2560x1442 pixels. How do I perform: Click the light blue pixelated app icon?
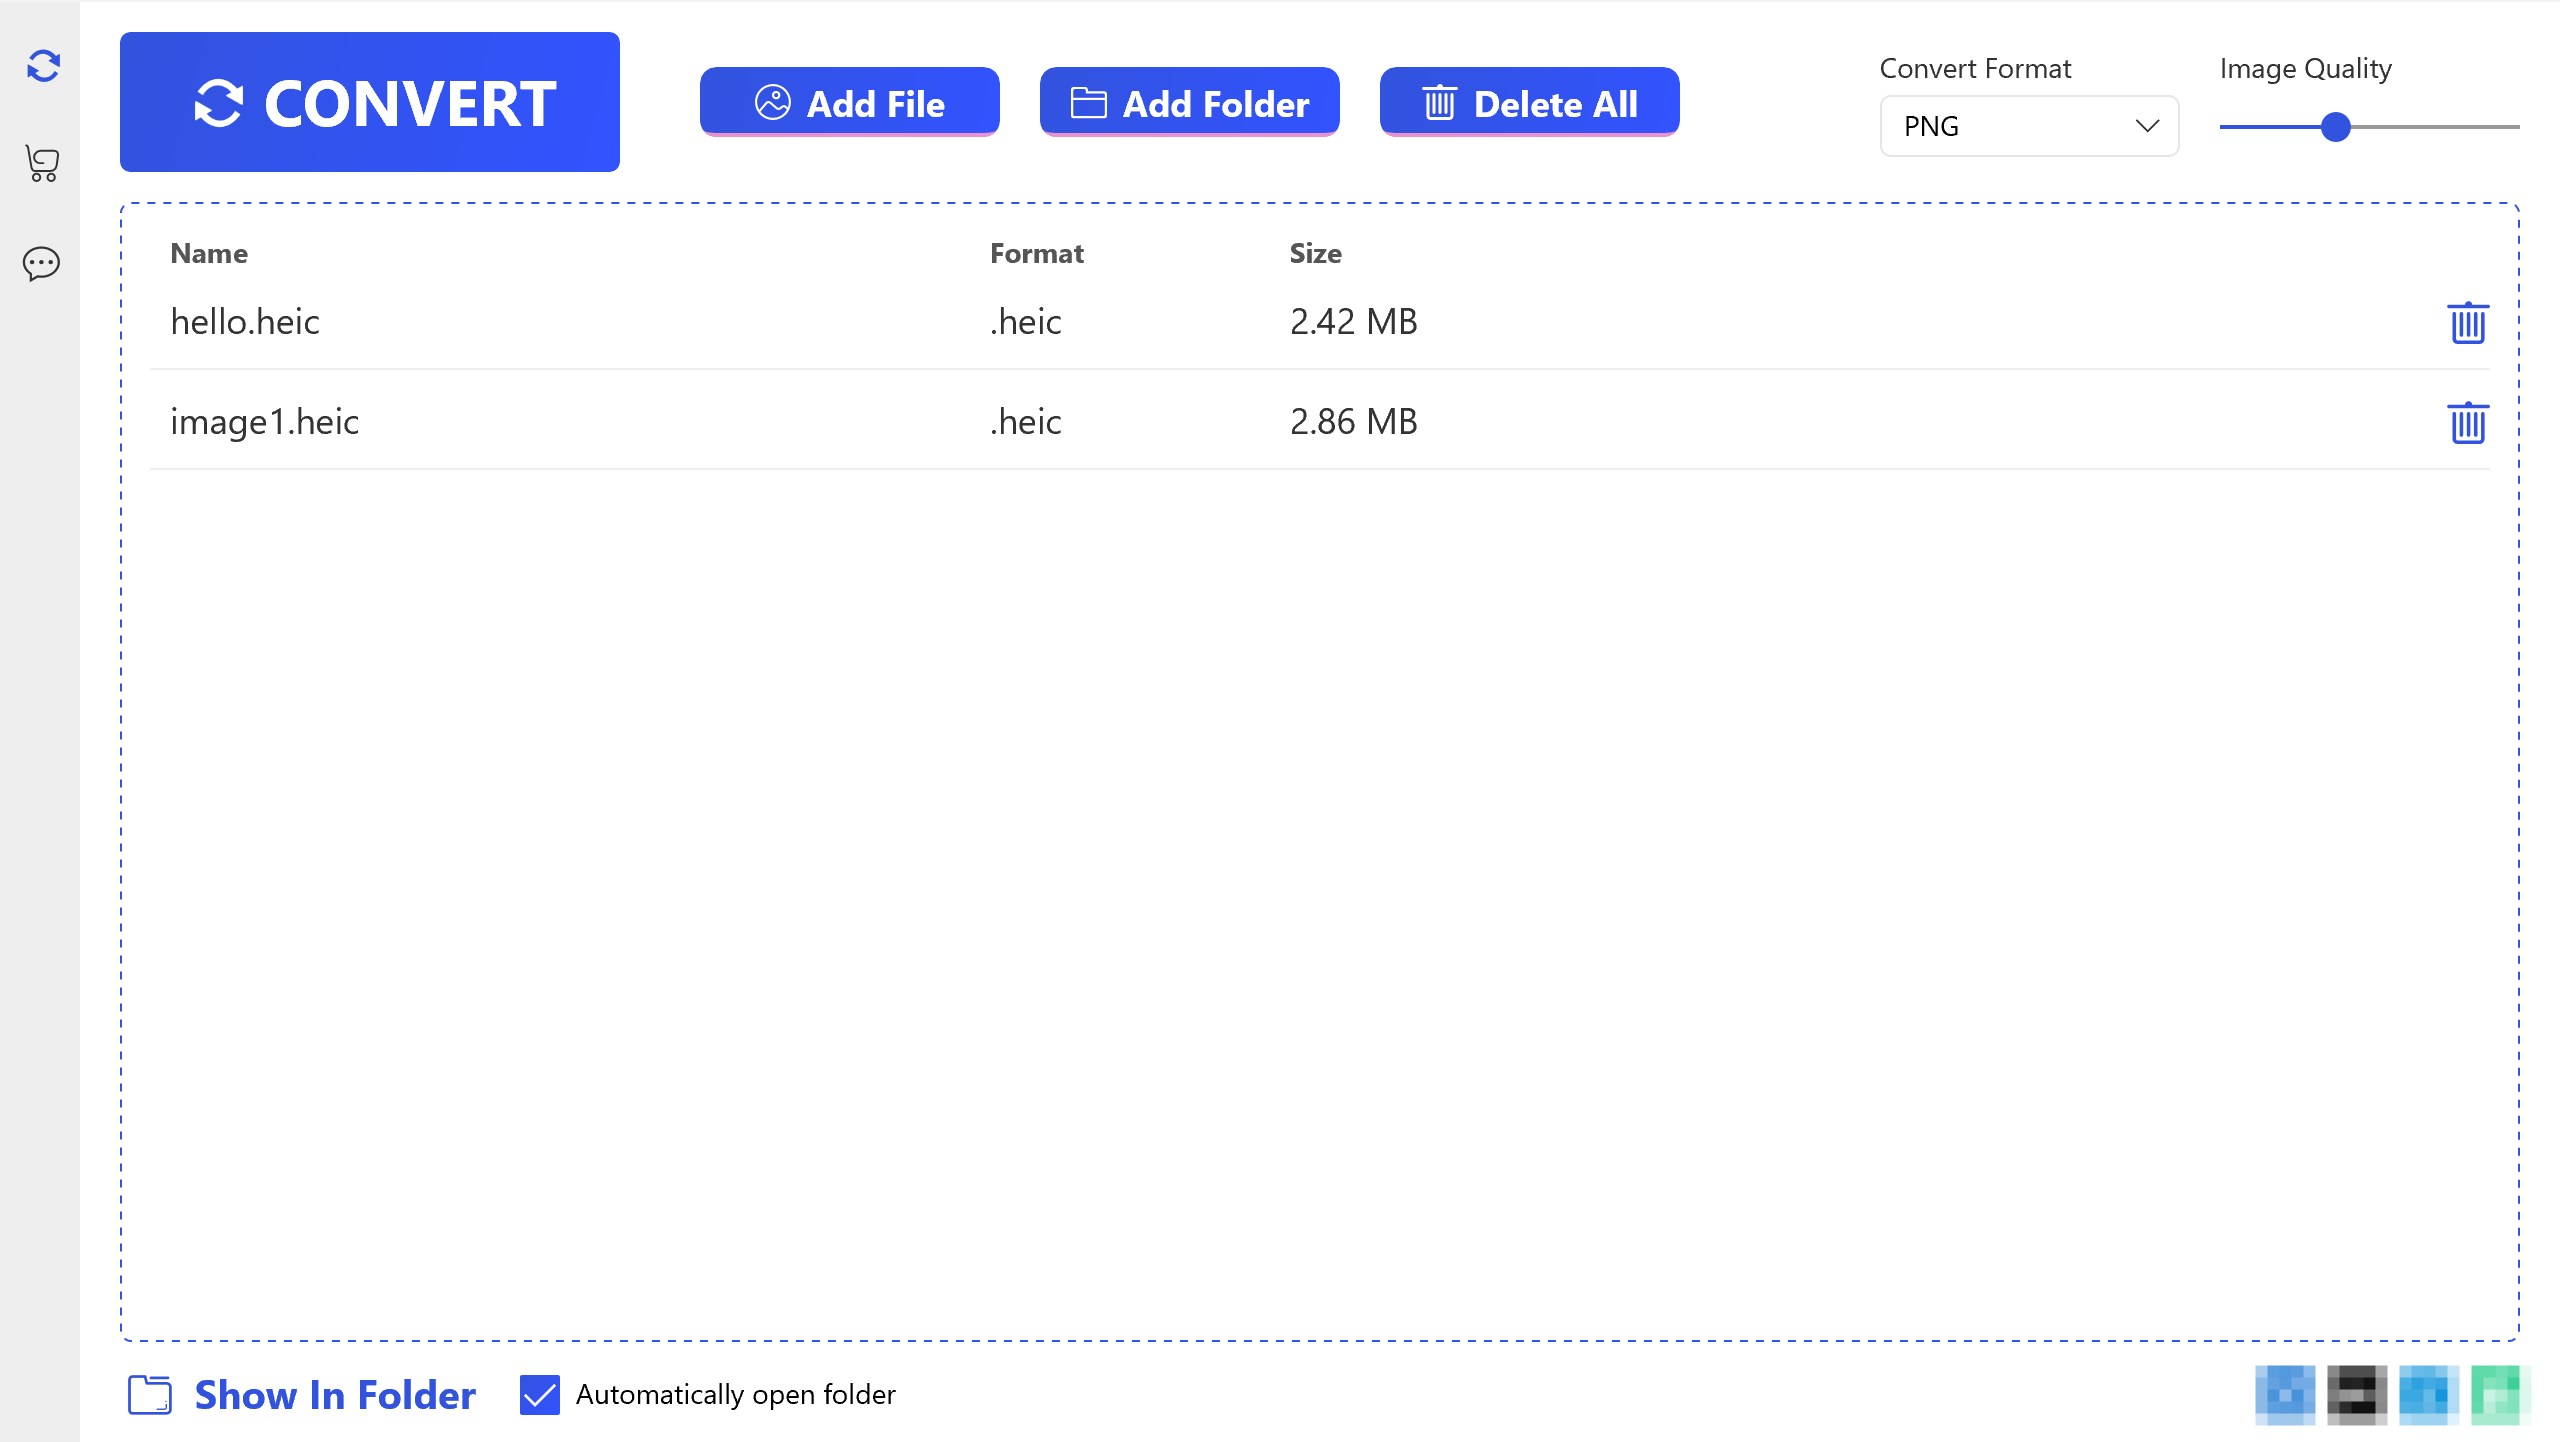2428,1394
